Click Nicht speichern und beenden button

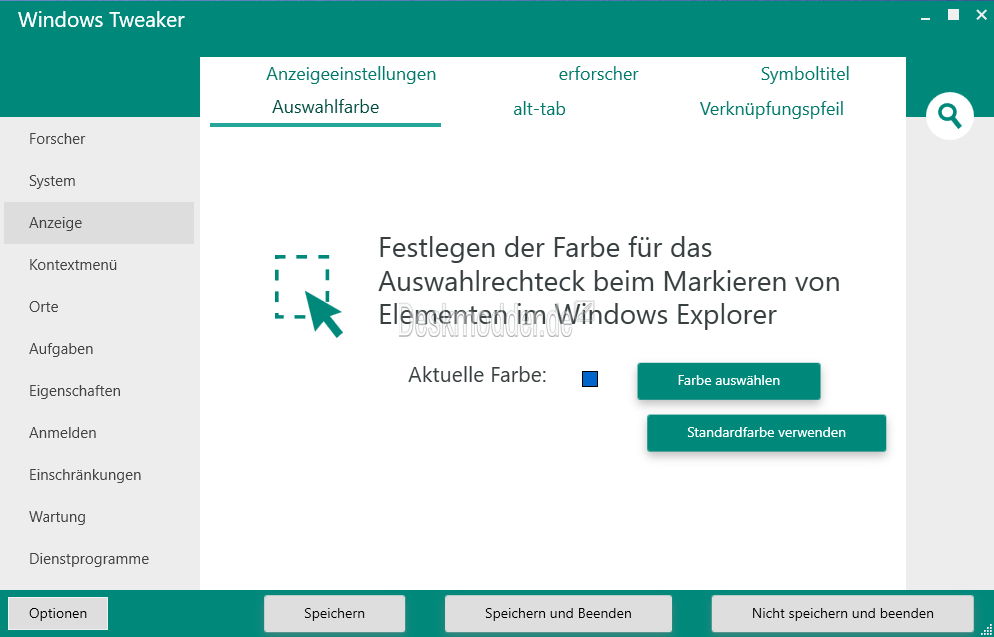click(x=842, y=613)
